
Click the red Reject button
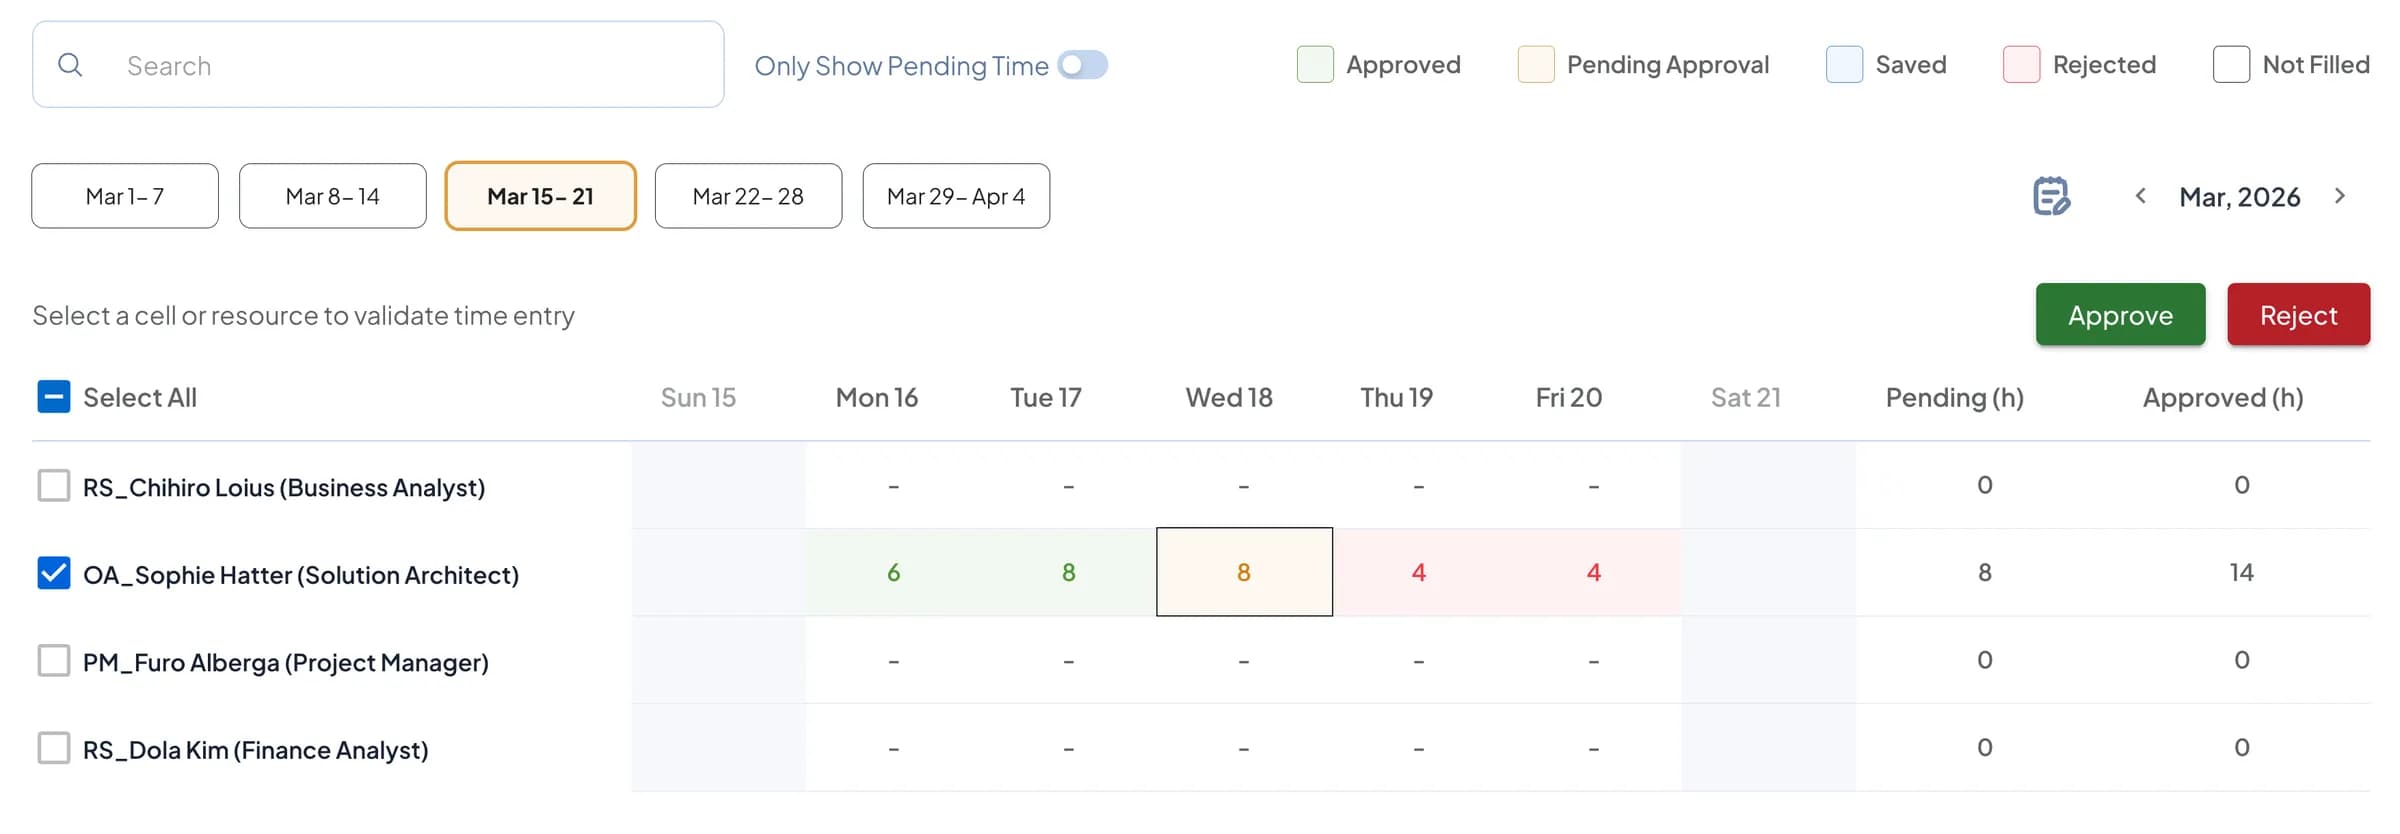pos(2298,315)
